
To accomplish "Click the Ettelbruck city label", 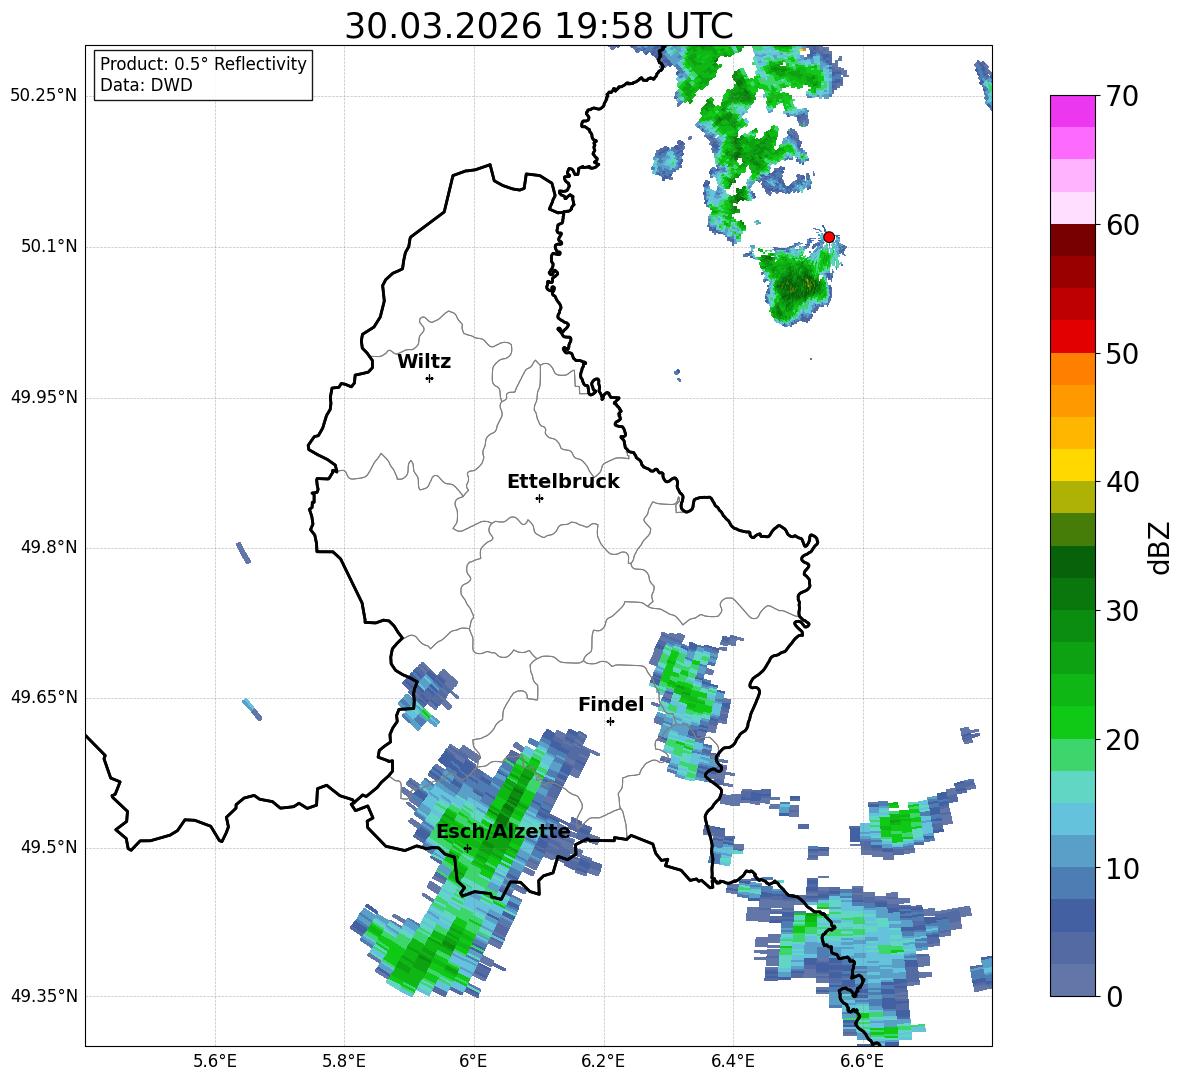I will (563, 482).
